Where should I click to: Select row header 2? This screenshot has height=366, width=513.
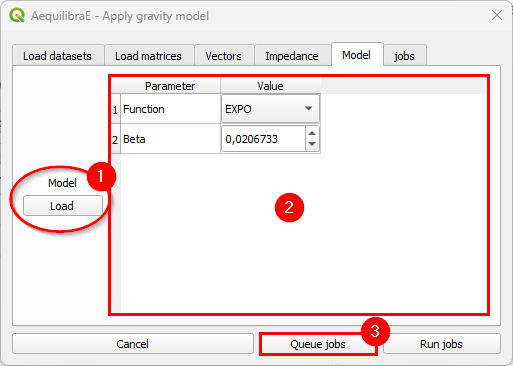(x=115, y=139)
